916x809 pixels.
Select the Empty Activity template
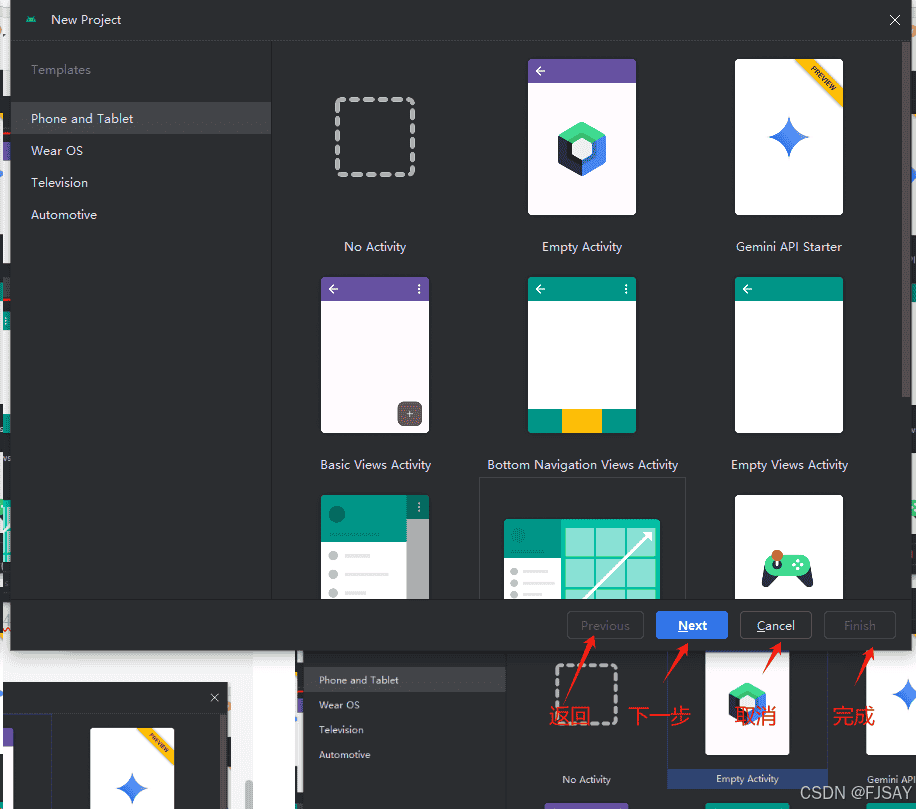(581, 137)
